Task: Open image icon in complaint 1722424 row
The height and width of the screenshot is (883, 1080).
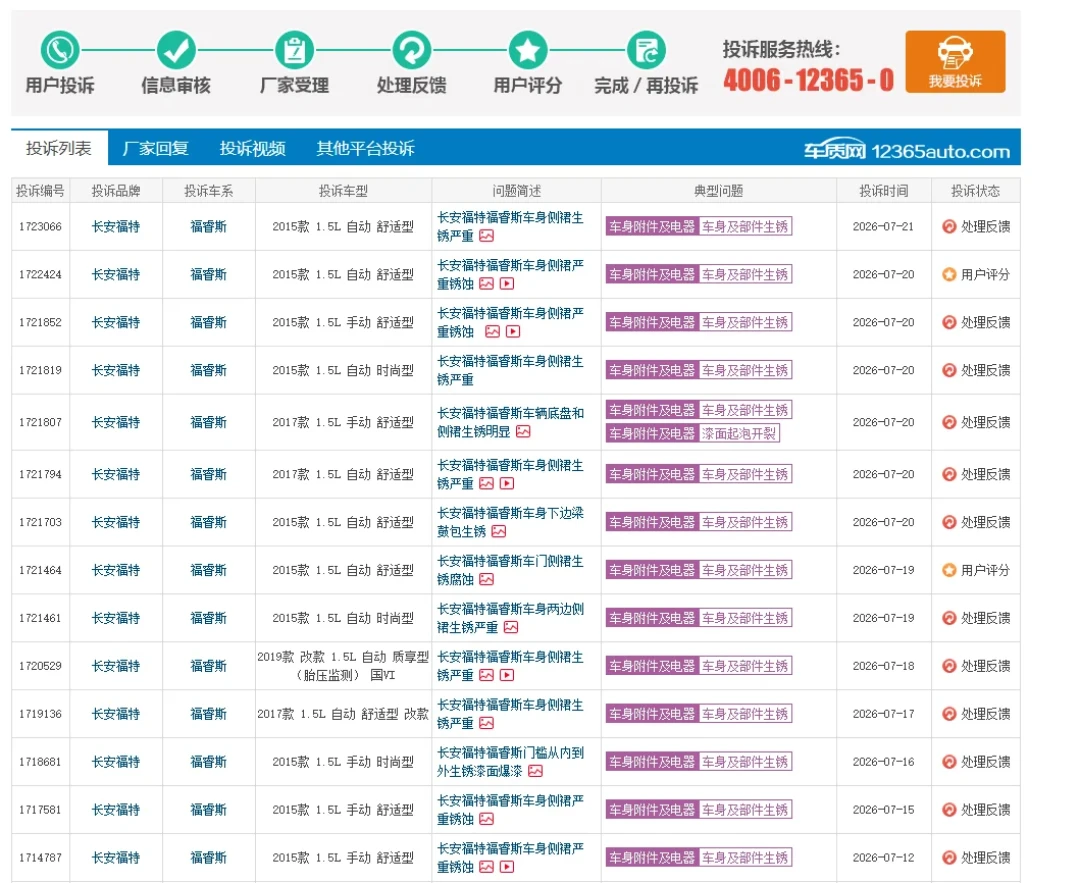Action: click(486, 284)
